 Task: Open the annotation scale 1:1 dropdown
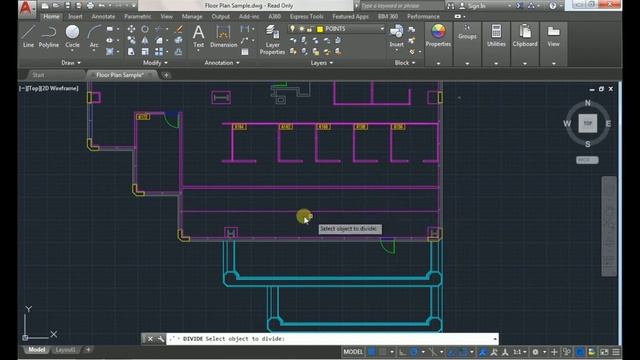[x=519, y=352]
